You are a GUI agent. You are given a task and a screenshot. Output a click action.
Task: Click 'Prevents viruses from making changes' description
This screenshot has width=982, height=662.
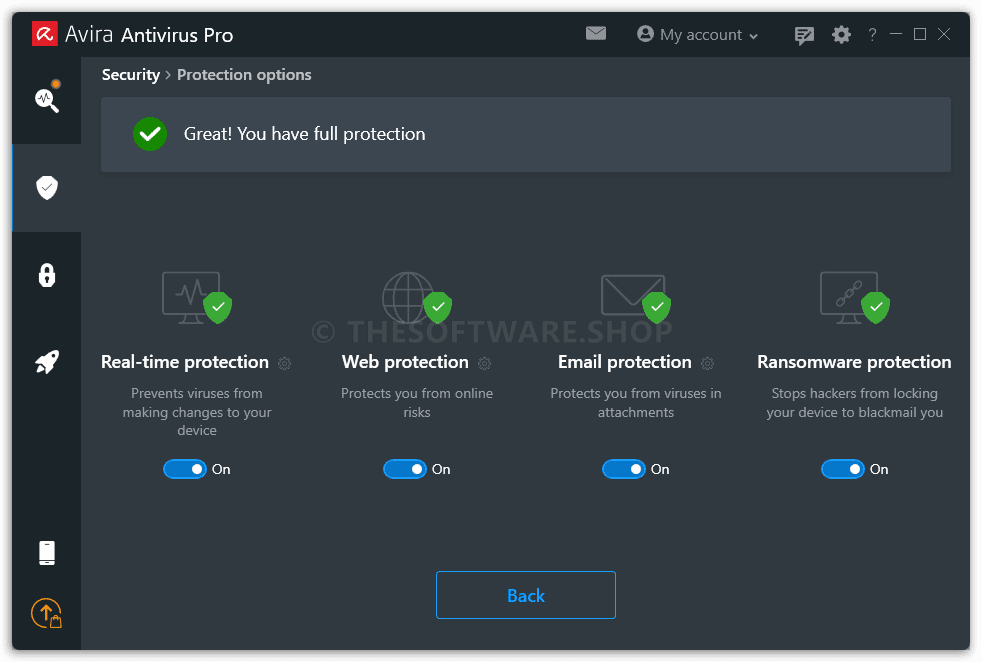(x=197, y=411)
